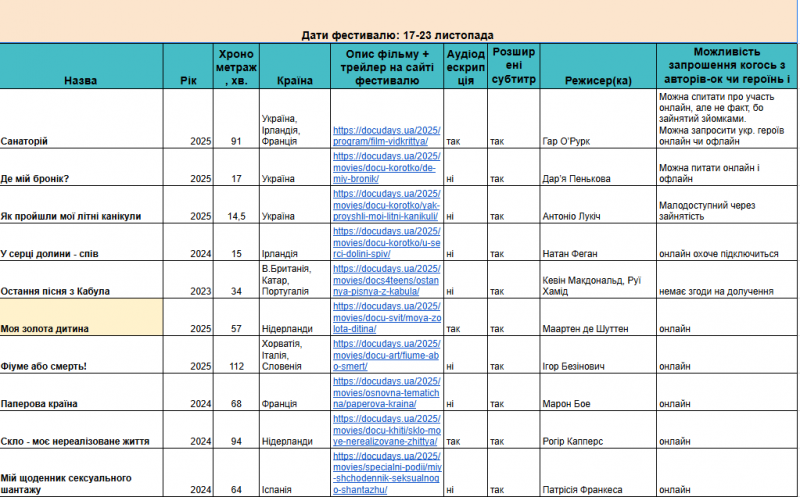Select the 'Фіуме або смерть!' cell
Viewport: 800px width, 497px height.
click(x=81, y=355)
